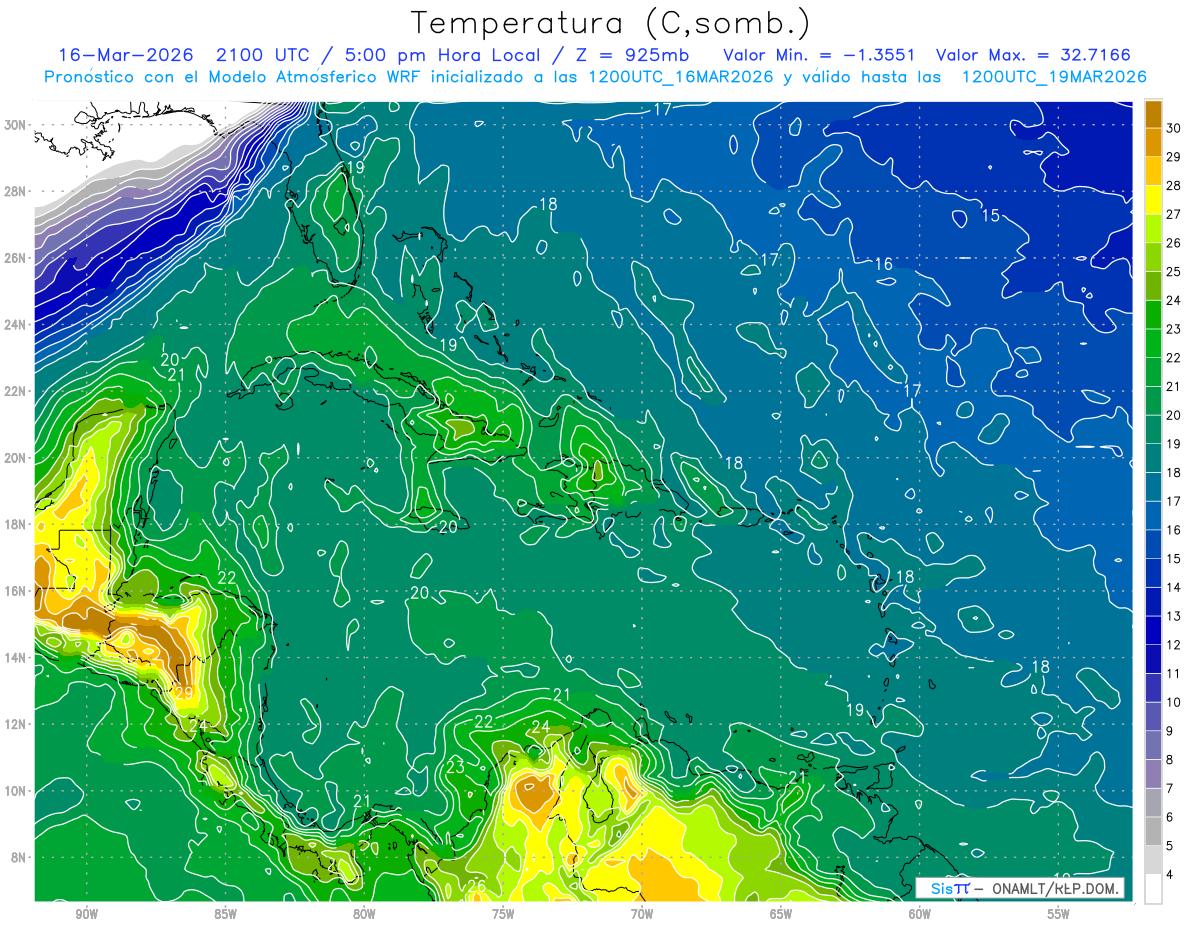Click the dark orange swatch atop the colorbar
This screenshot has width=1200, height=927.
tap(1153, 114)
